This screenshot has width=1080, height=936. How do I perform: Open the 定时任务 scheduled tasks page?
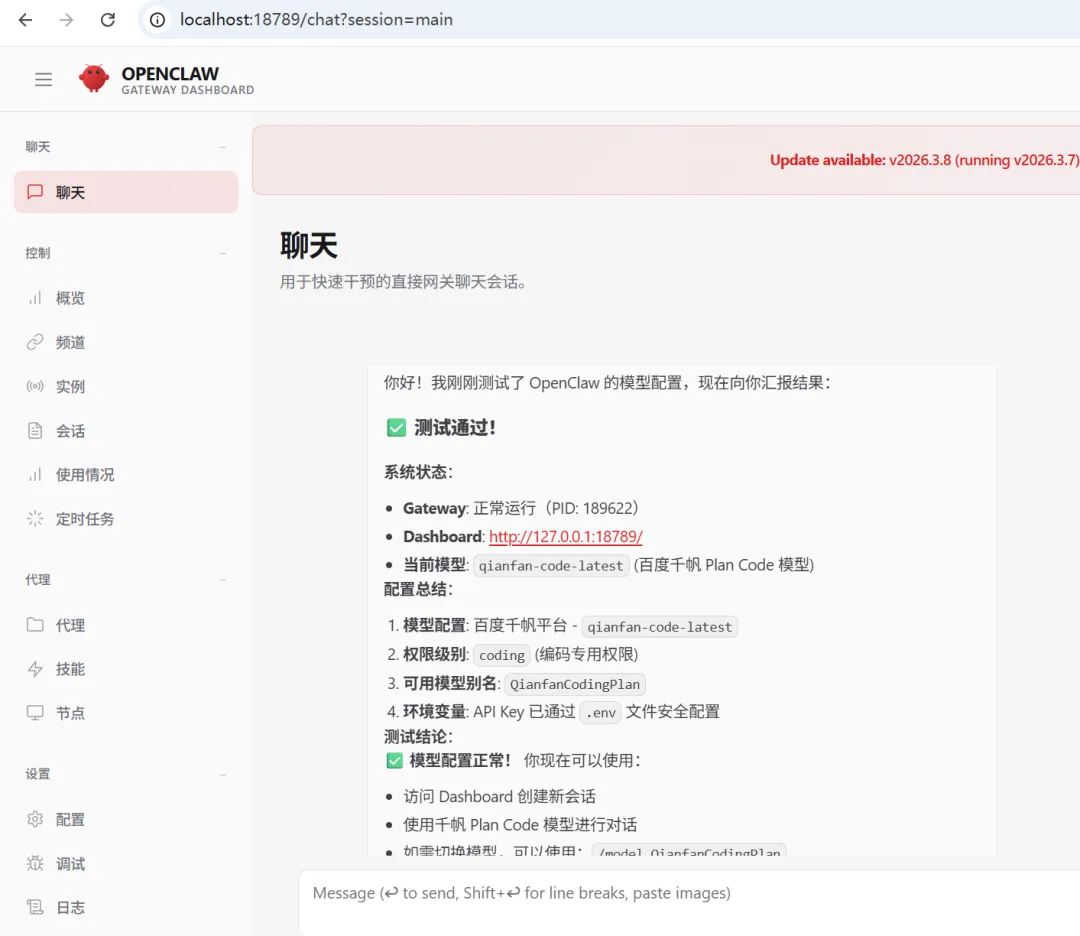[126, 519]
